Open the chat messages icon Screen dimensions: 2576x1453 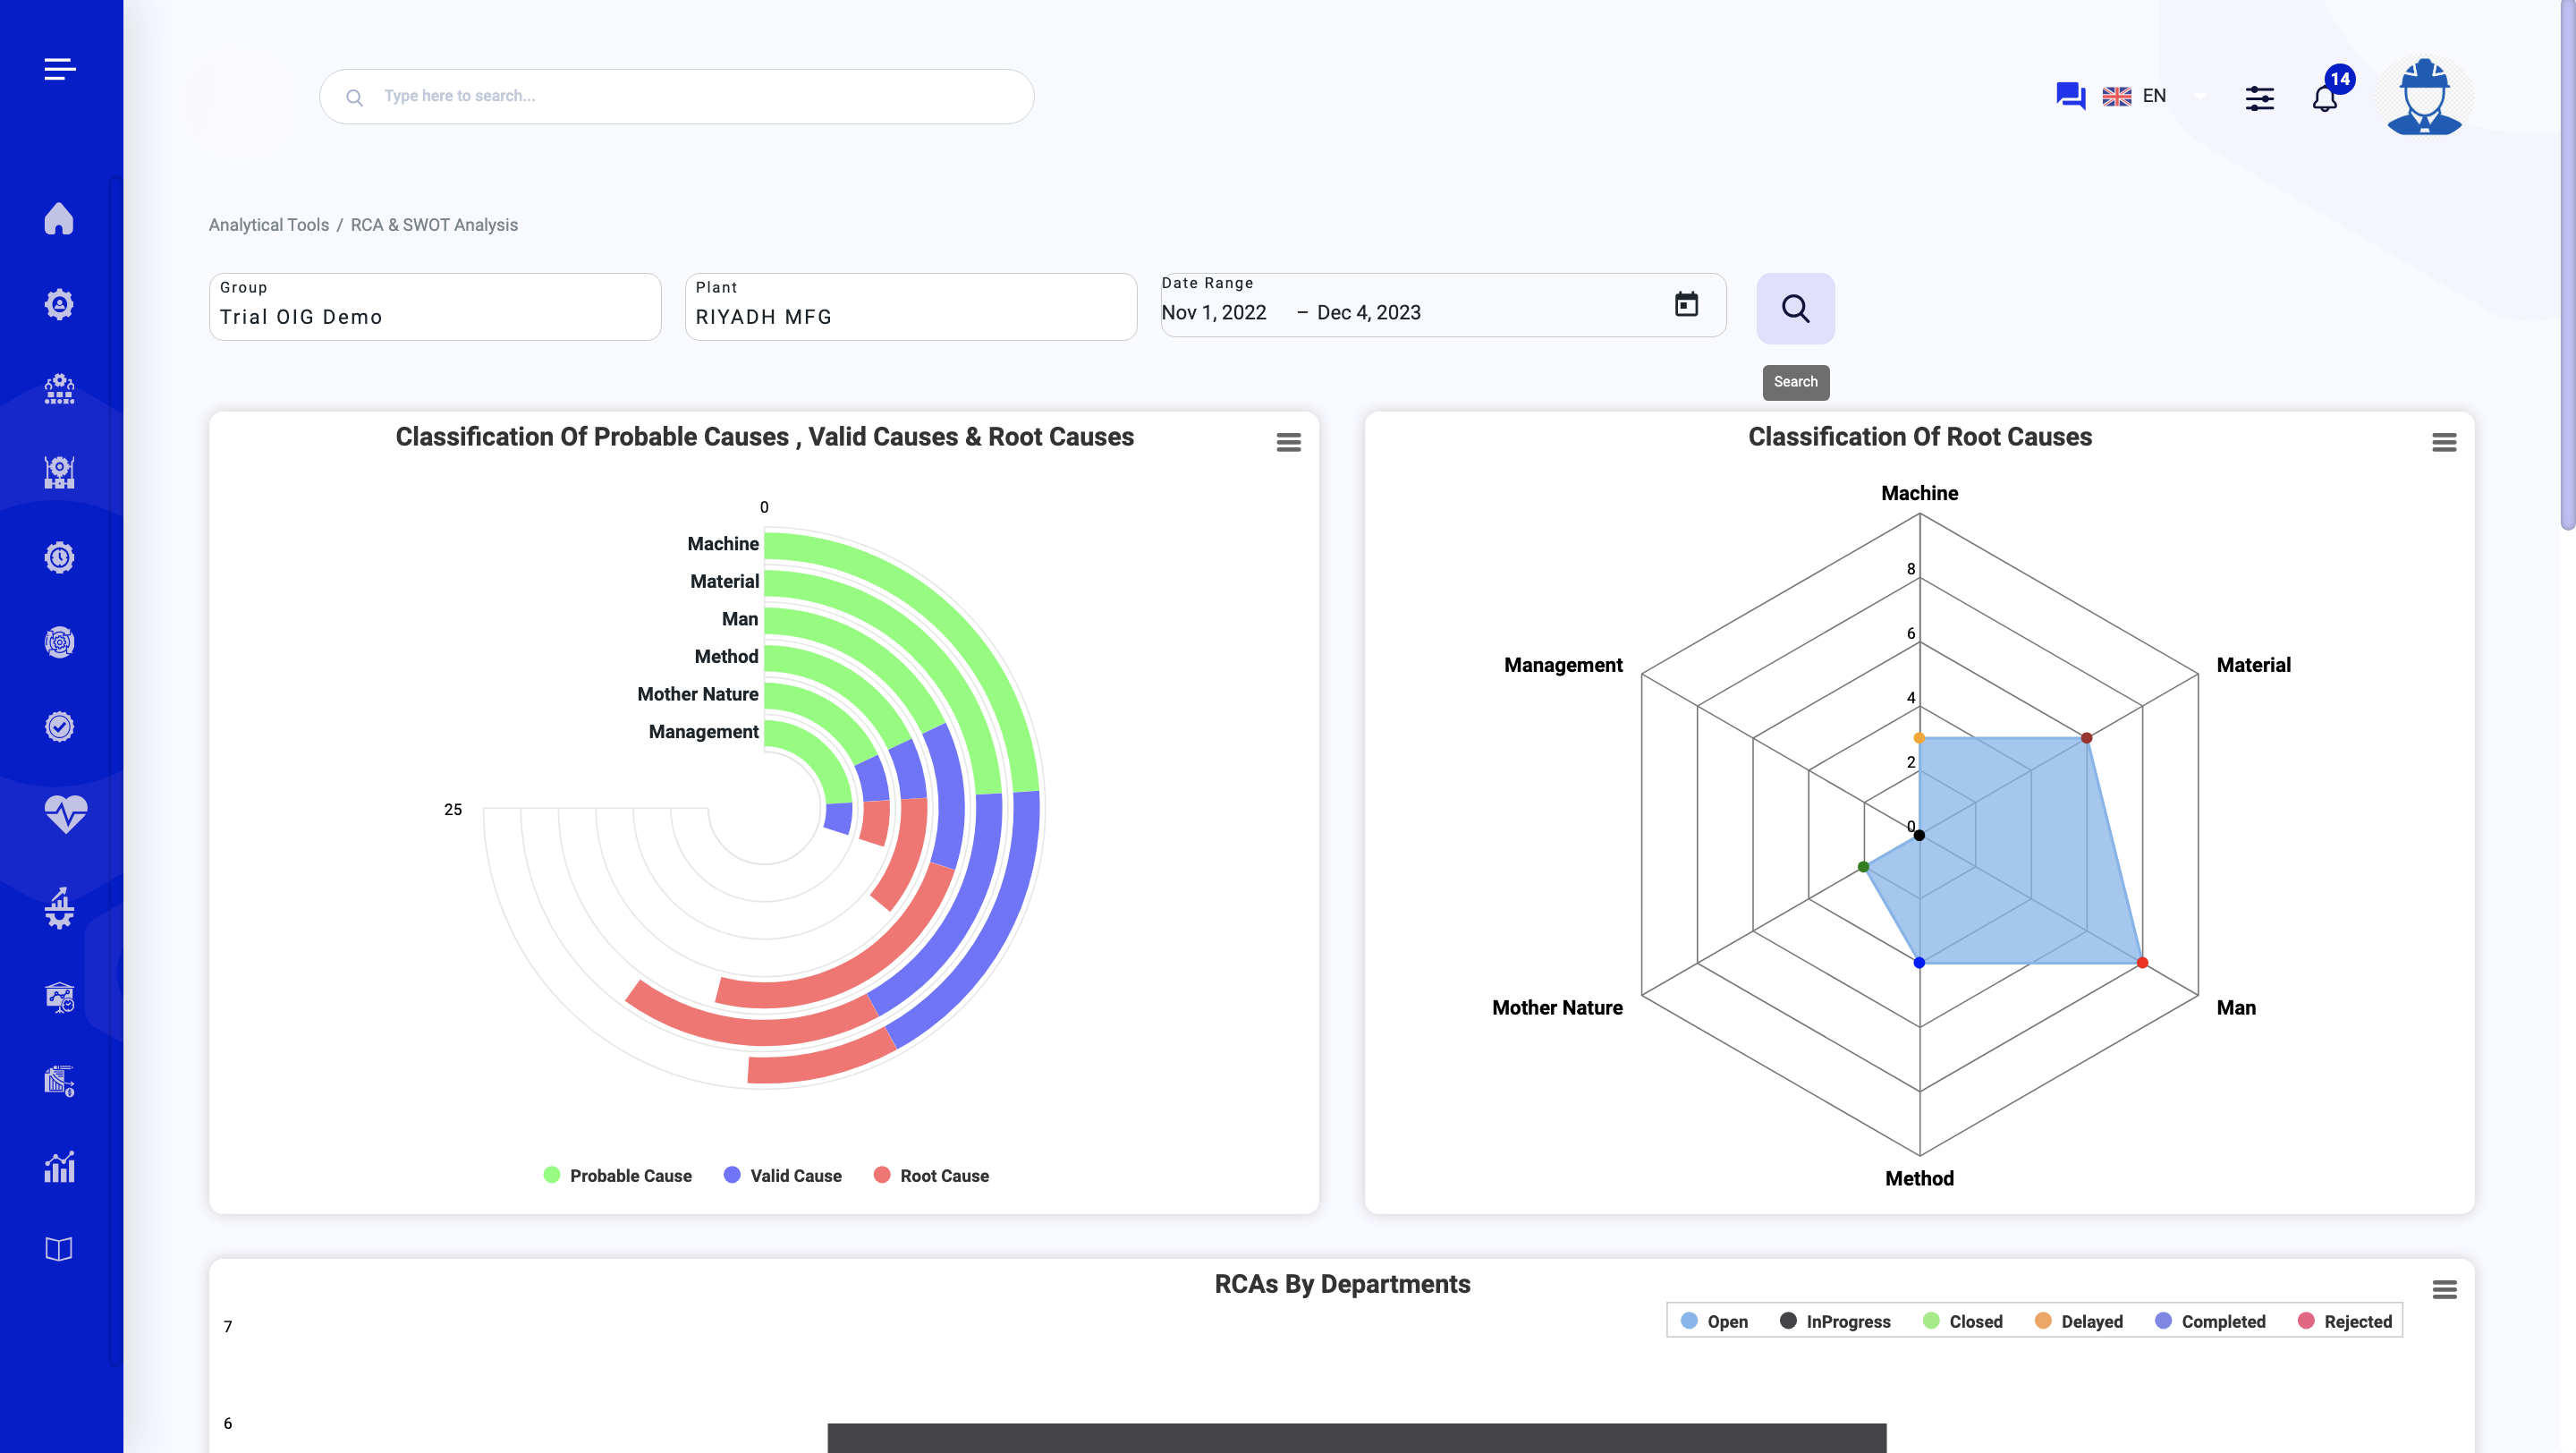(x=2070, y=96)
